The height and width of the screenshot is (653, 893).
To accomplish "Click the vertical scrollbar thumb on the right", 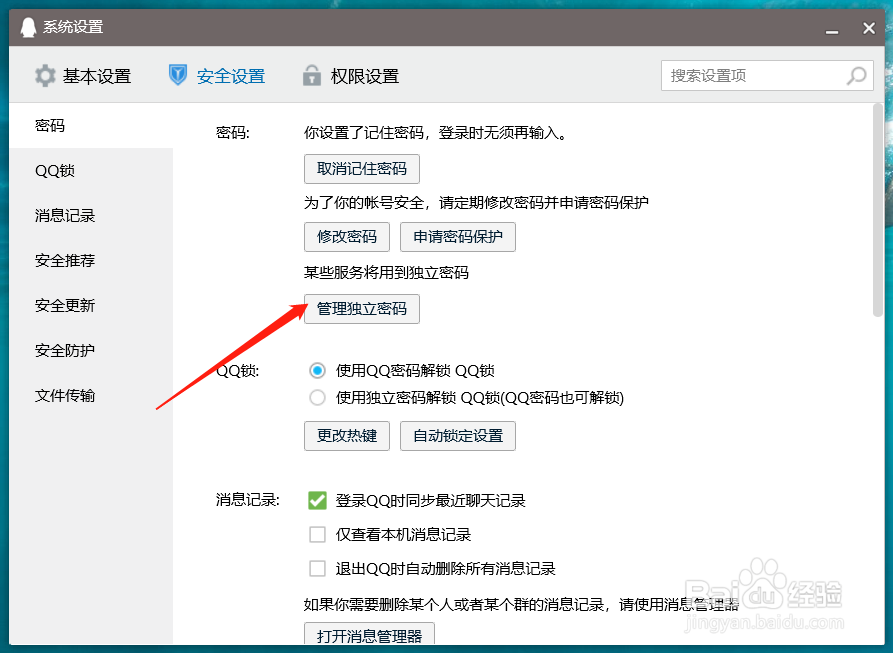I will coord(878,210).
